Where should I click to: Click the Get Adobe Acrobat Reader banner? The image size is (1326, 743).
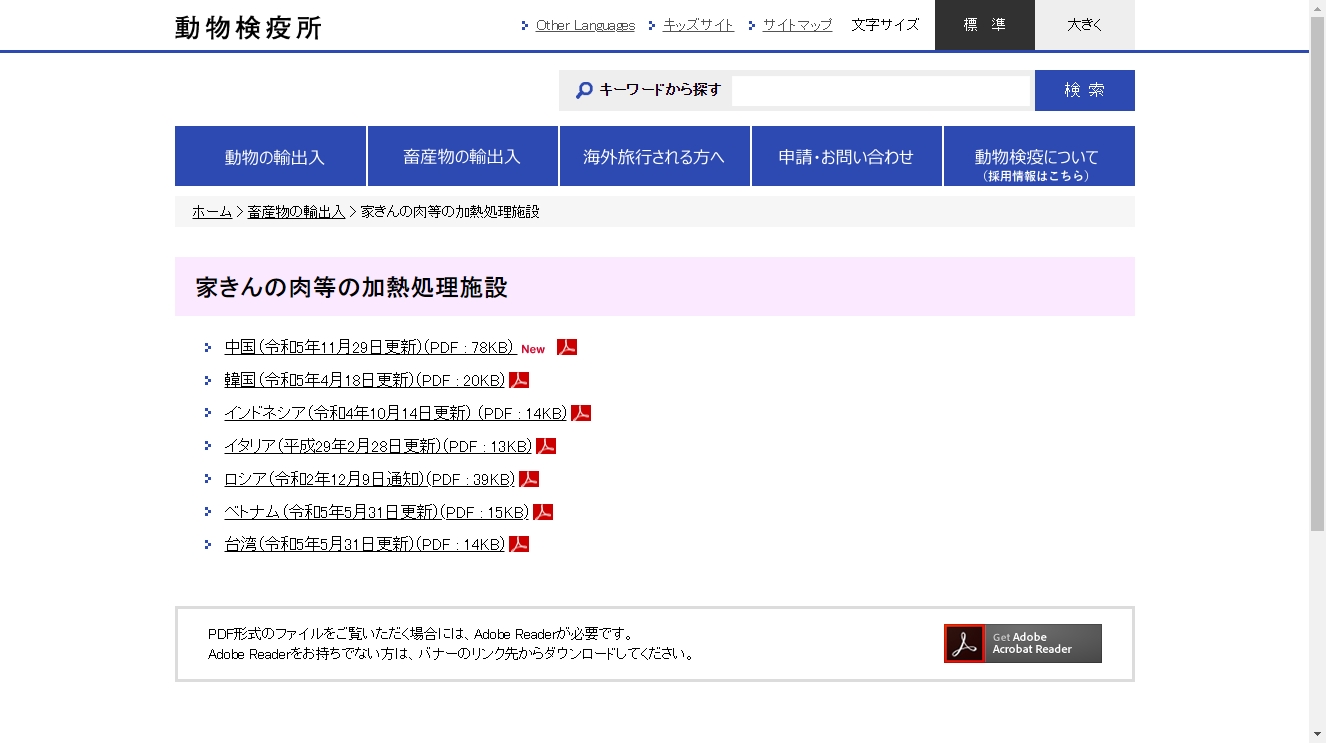[1022, 644]
